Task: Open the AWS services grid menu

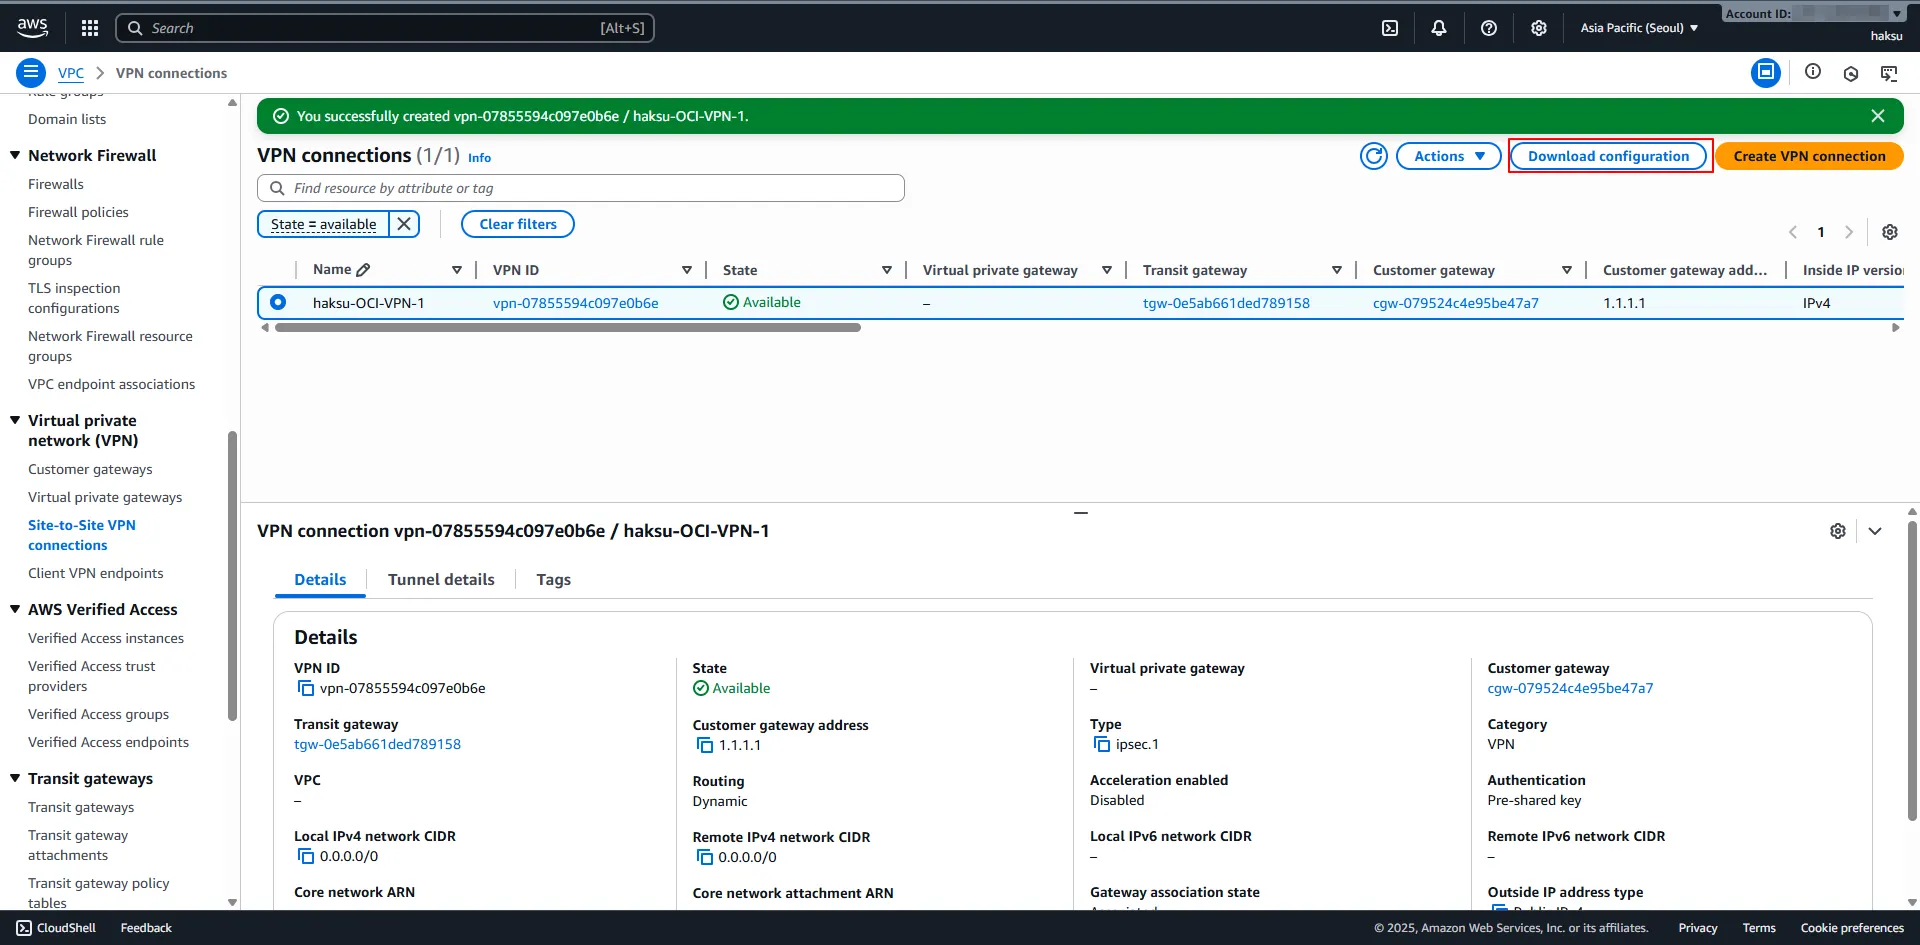Action: tap(90, 28)
